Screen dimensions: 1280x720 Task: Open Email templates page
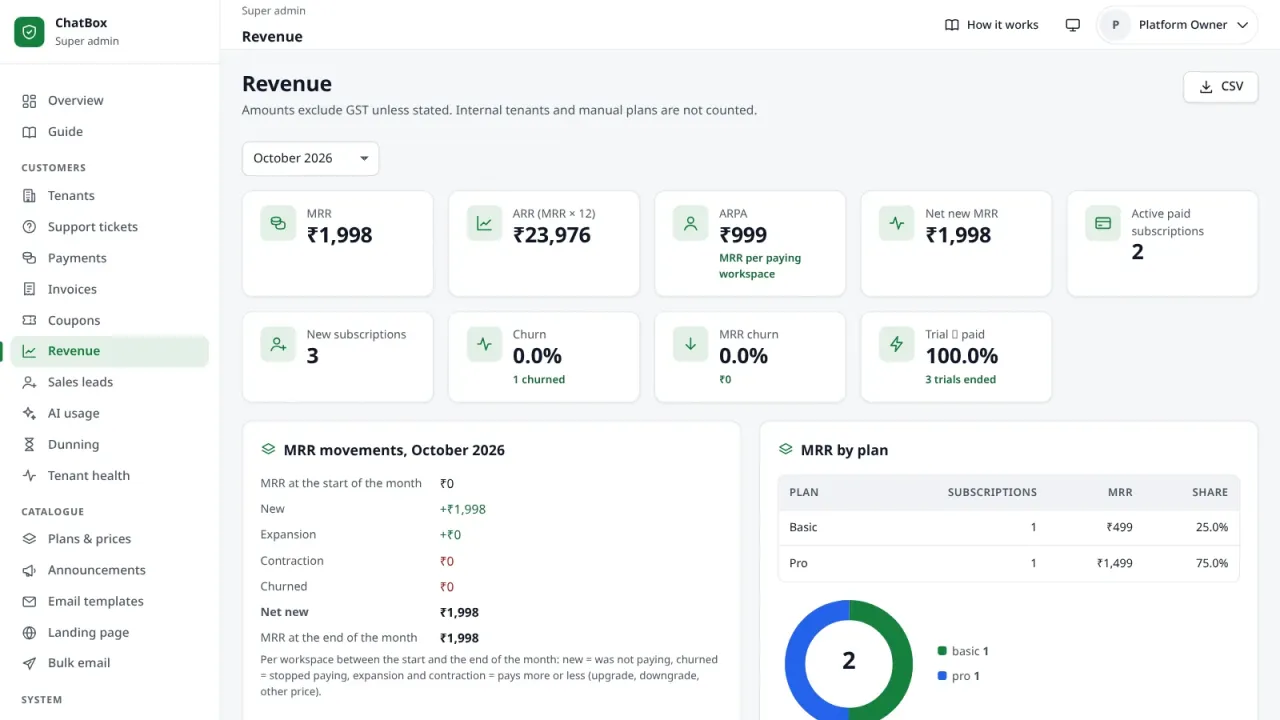click(x=109, y=601)
